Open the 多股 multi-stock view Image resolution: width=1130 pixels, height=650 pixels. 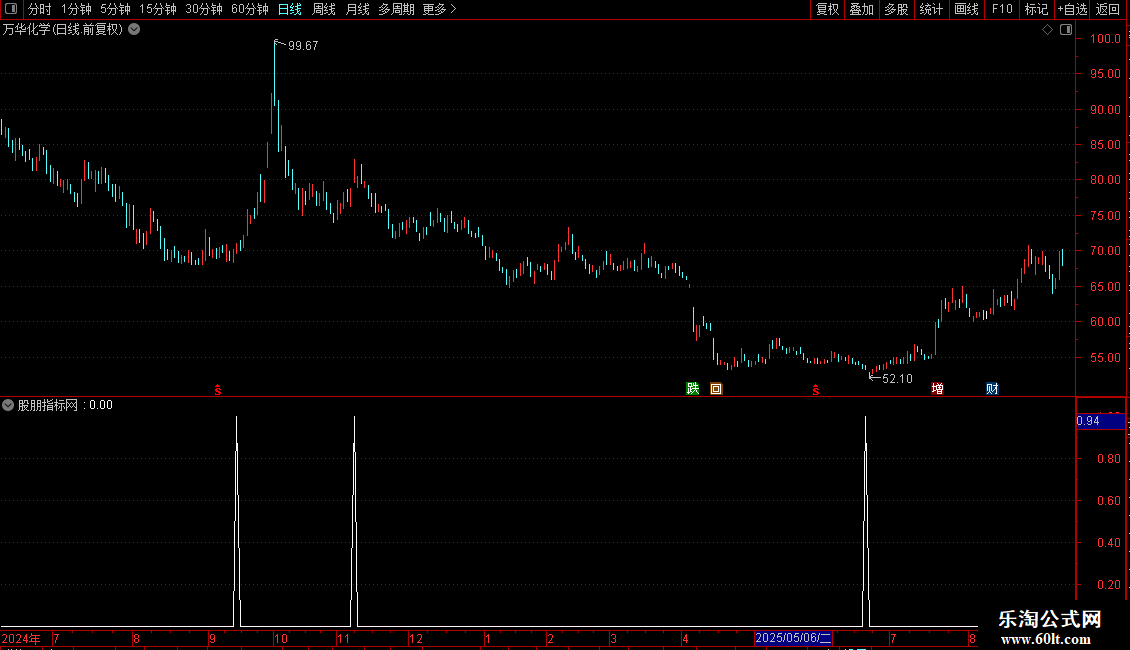pyautogui.click(x=896, y=9)
